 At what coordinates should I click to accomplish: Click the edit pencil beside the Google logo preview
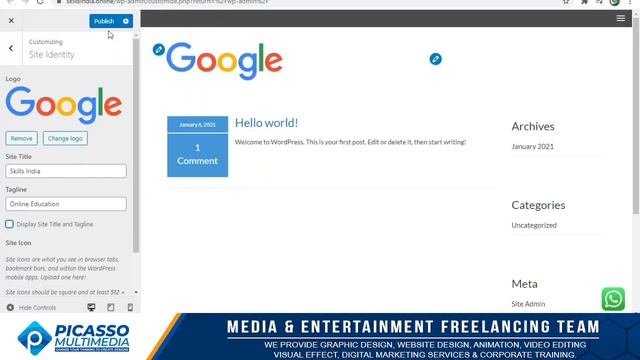158,50
